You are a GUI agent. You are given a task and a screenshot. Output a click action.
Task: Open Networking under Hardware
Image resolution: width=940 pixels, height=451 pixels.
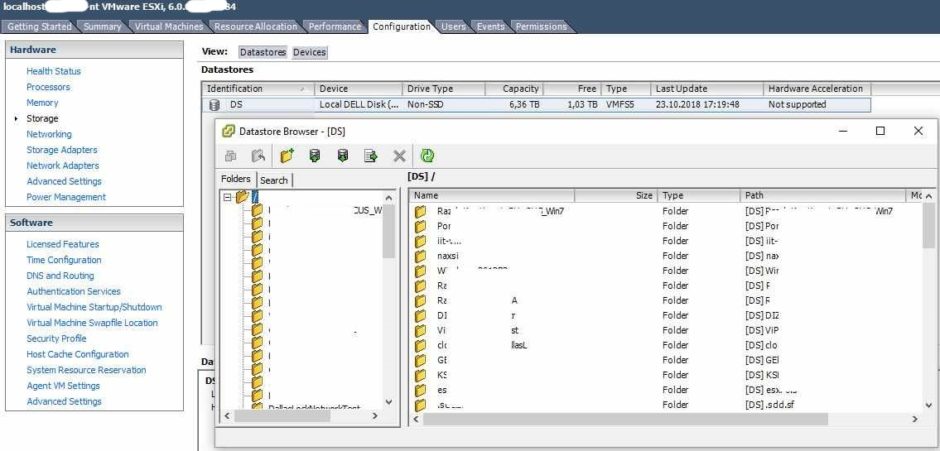coord(49,134)
